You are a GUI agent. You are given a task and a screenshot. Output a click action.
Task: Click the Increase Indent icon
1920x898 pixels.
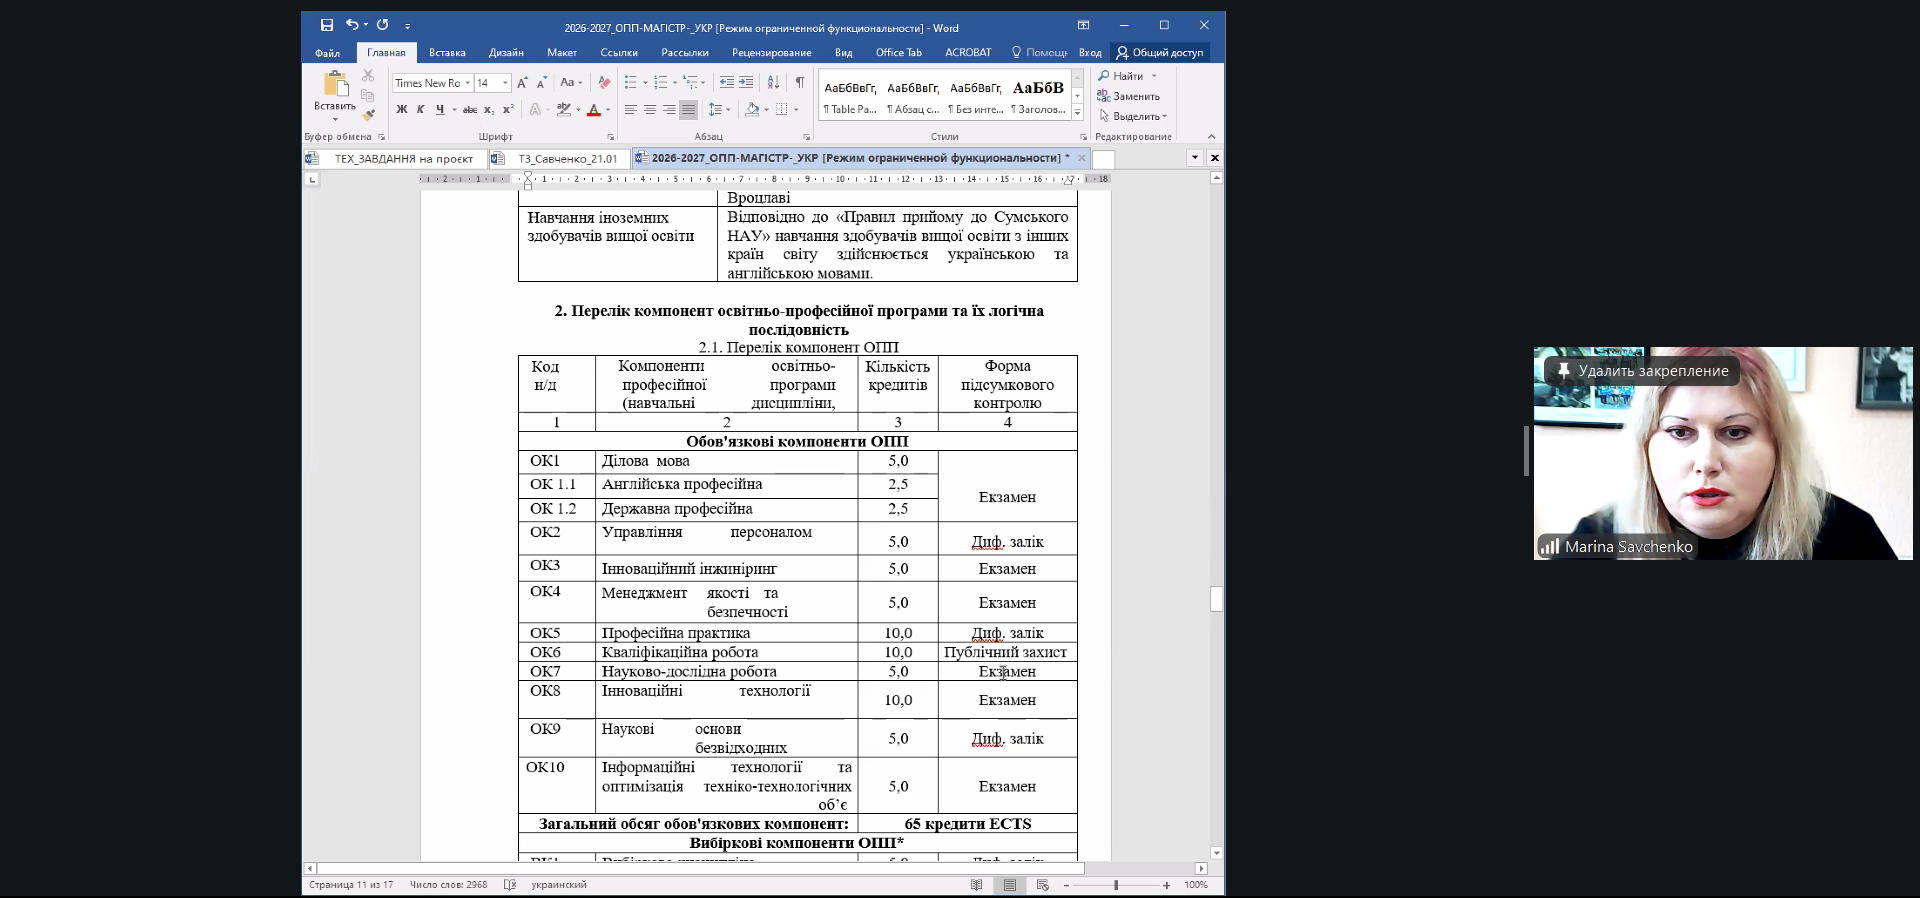pos(746,83)
